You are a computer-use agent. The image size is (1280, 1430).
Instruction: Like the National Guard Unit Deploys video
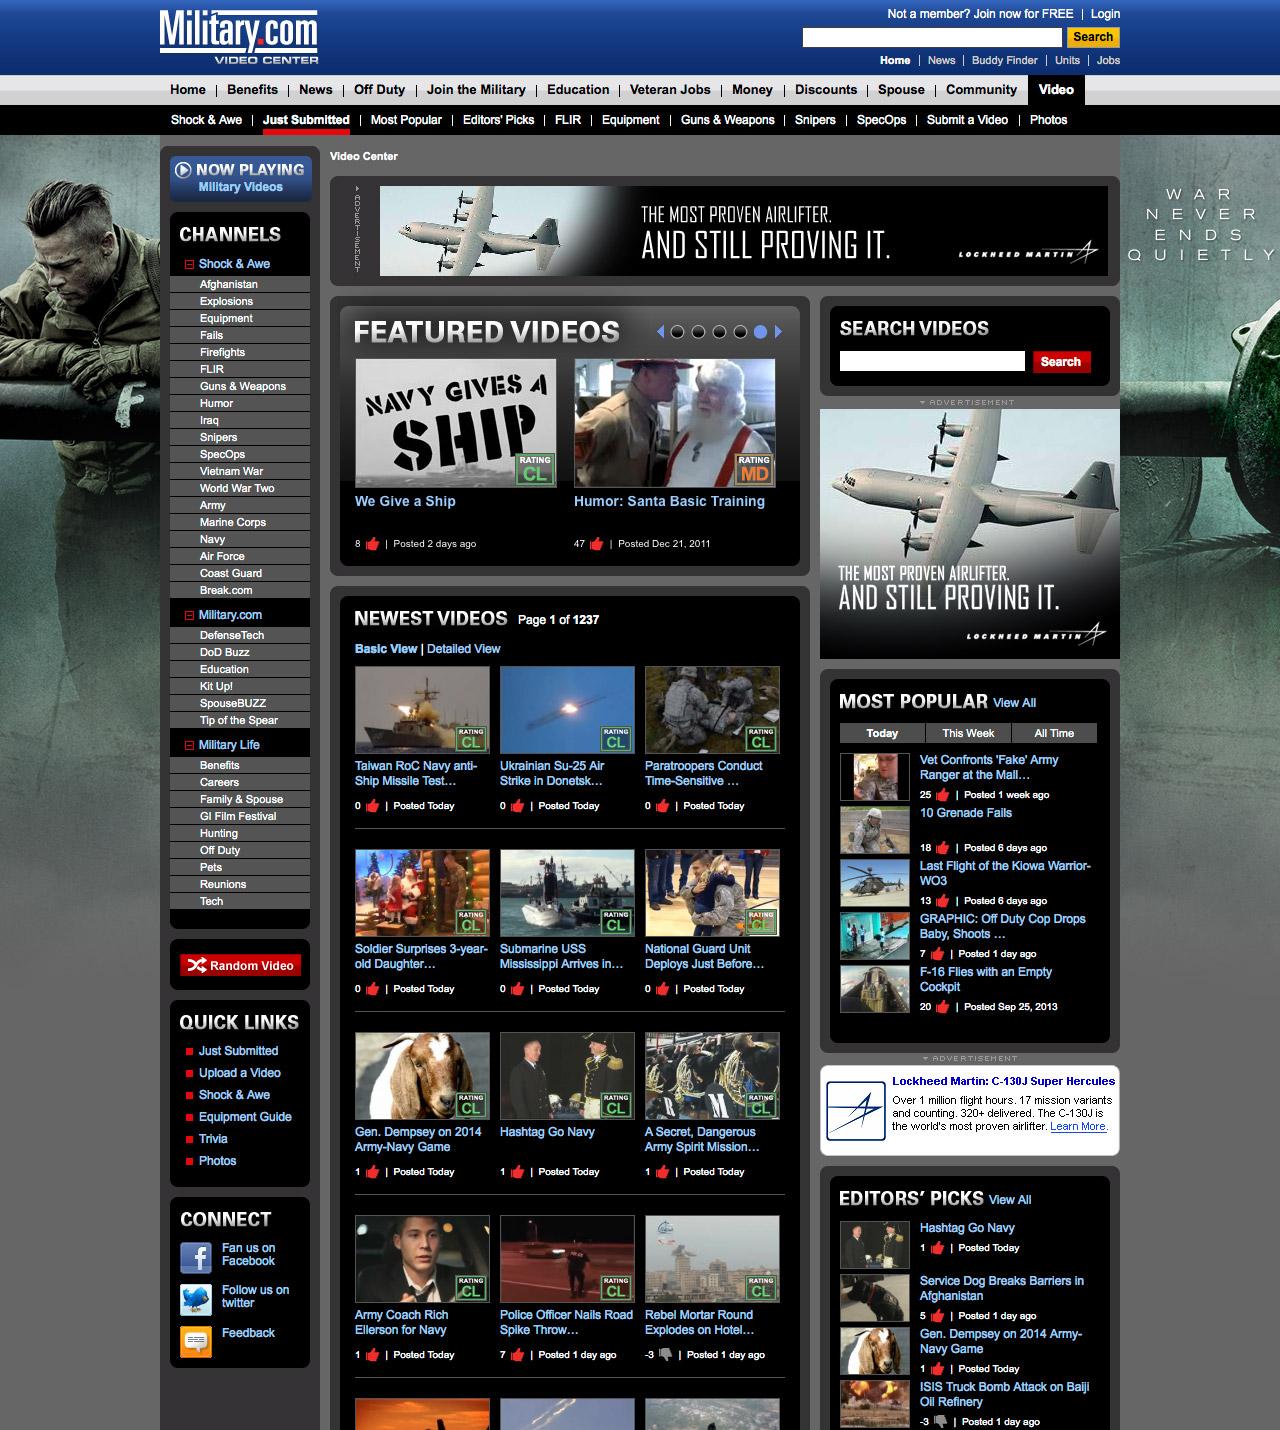click(663, 989)
